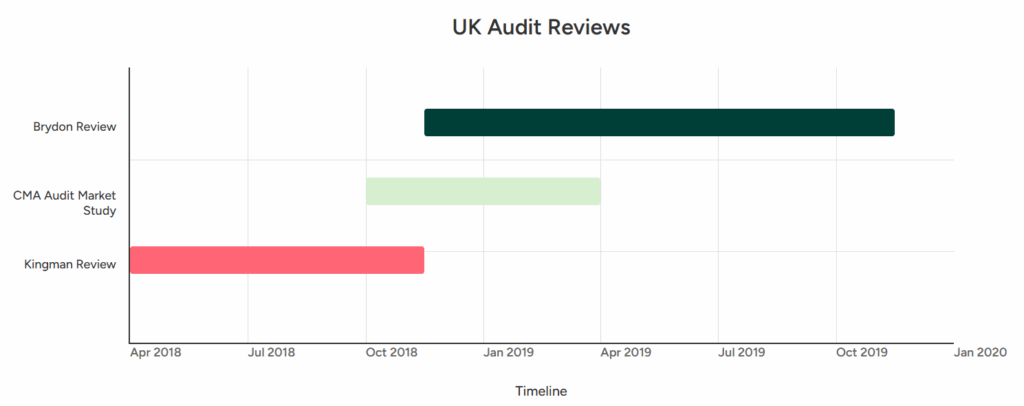Click the Jan 2019 tick label
The width and height of the screenshot is (1024, 406).
pyautogui.click(x=509, y=352)
